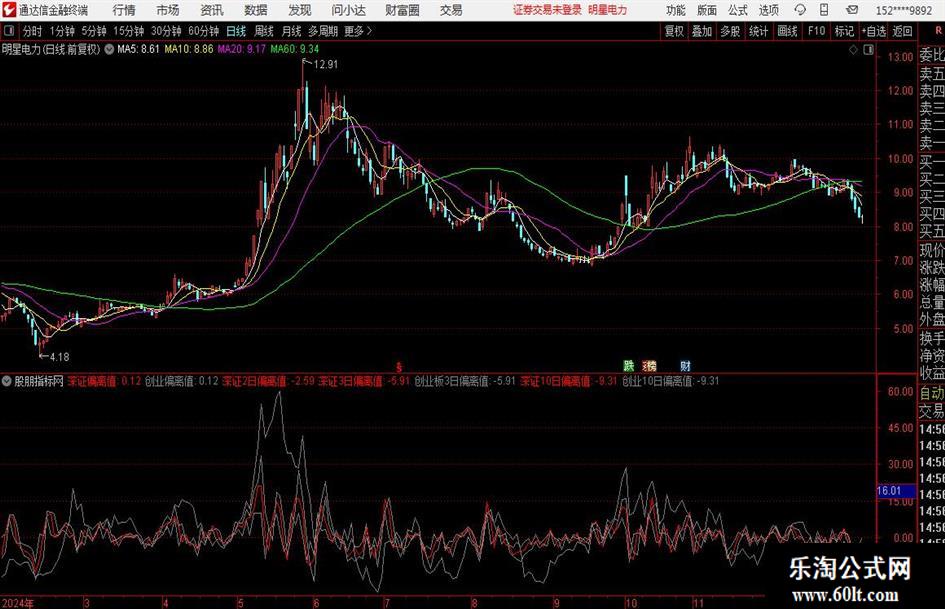Image resolution: width=945 pixels, height=609 pixels.
Task: Click the 标记 mark toolbar button
Action: pos(844,31)
